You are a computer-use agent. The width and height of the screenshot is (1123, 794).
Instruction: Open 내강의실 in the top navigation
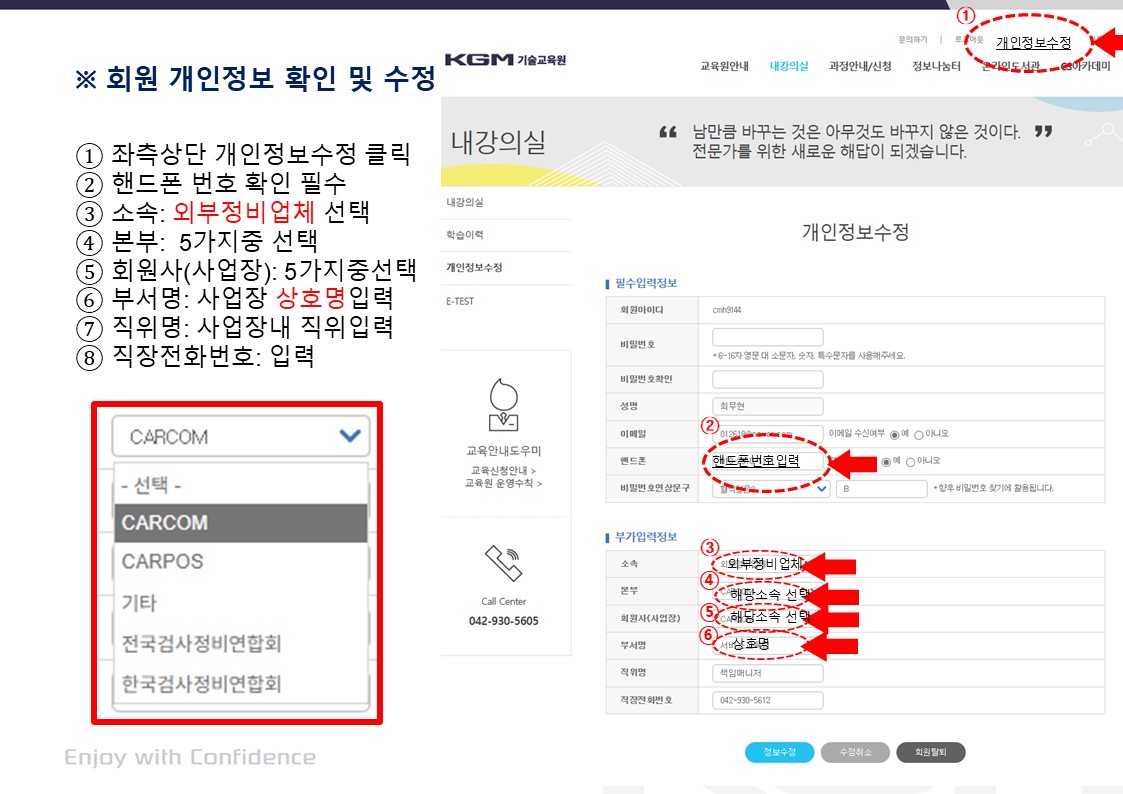[789, 67]
